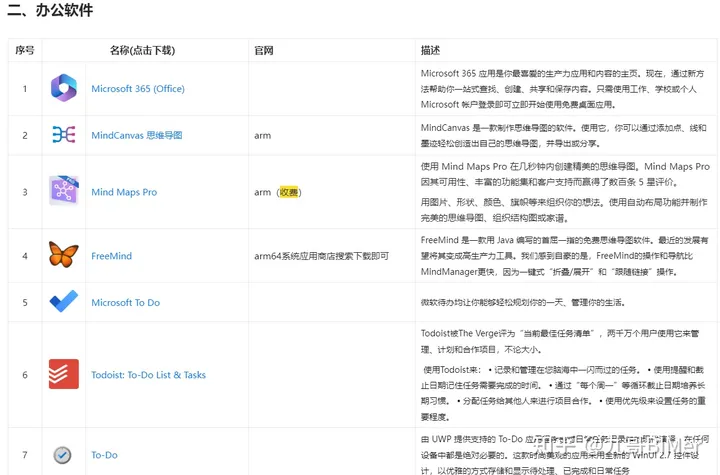Click the 官网 column header
Viewport: 720px width, 475px height.
click(x=264, y=50)
